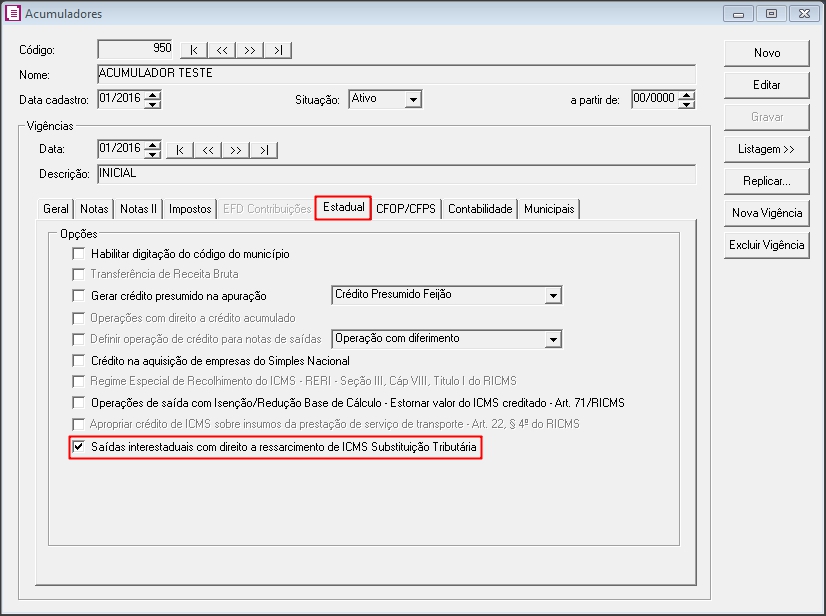Enable Habilitar digitação do código do município
826x616 pixels.
(78, 254)
